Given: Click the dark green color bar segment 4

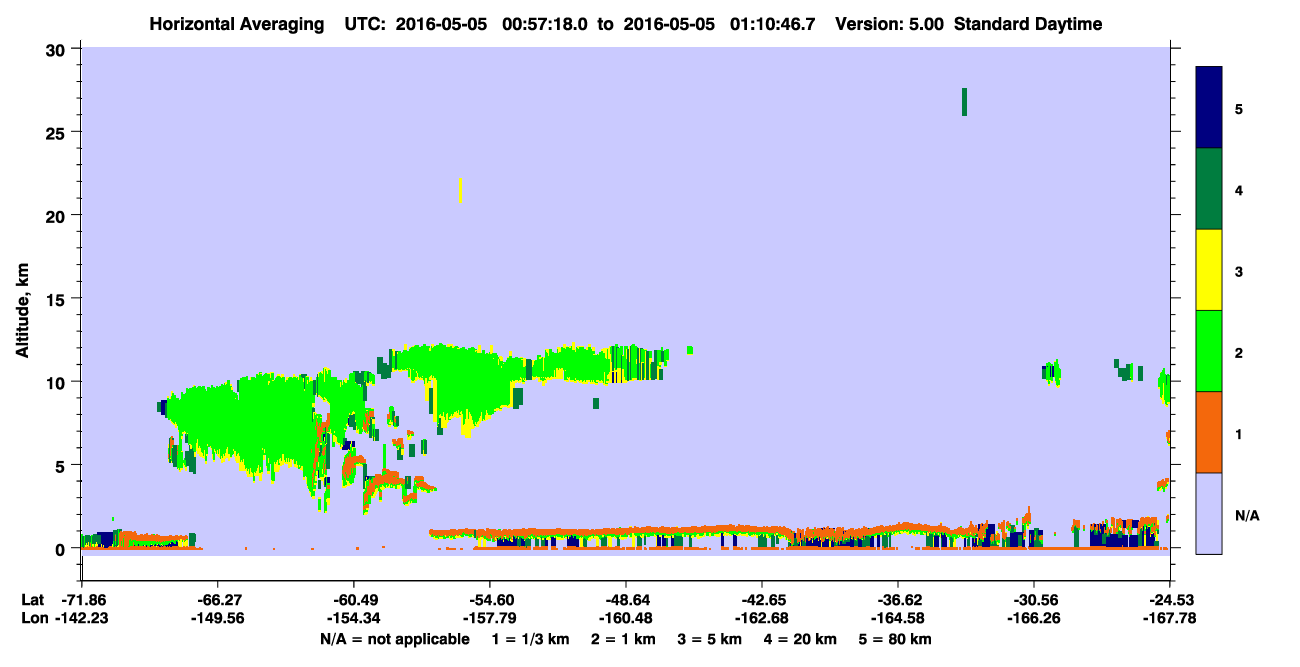Looking at the screenshot, I should tap(1209, 189).
